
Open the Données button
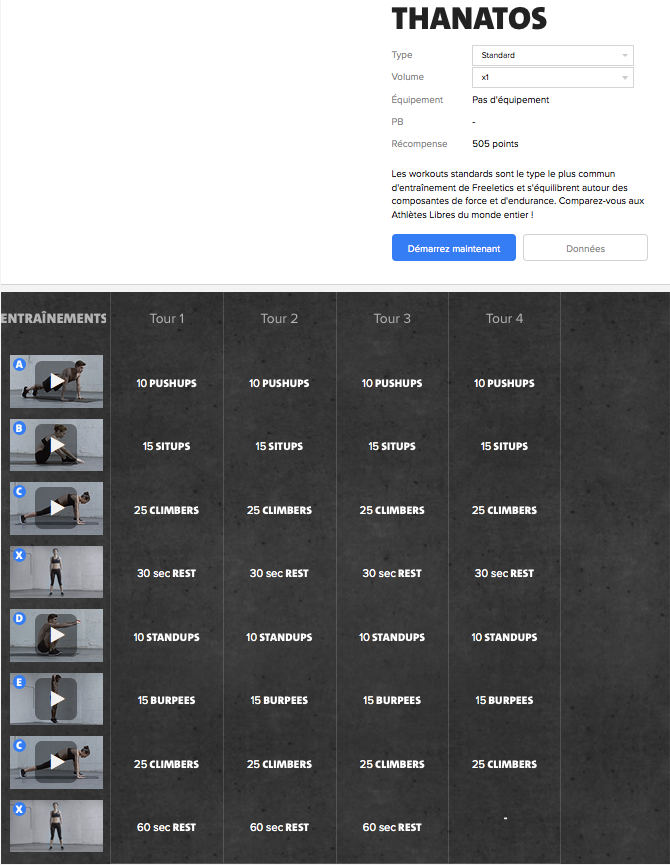pos(586,248)
